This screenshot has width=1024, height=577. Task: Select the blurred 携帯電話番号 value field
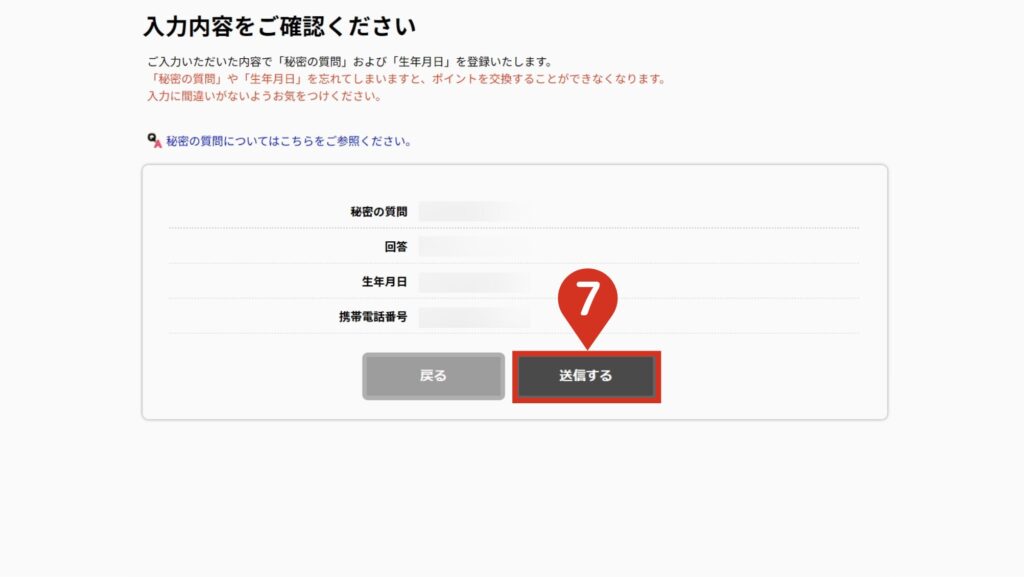(474, 317)
